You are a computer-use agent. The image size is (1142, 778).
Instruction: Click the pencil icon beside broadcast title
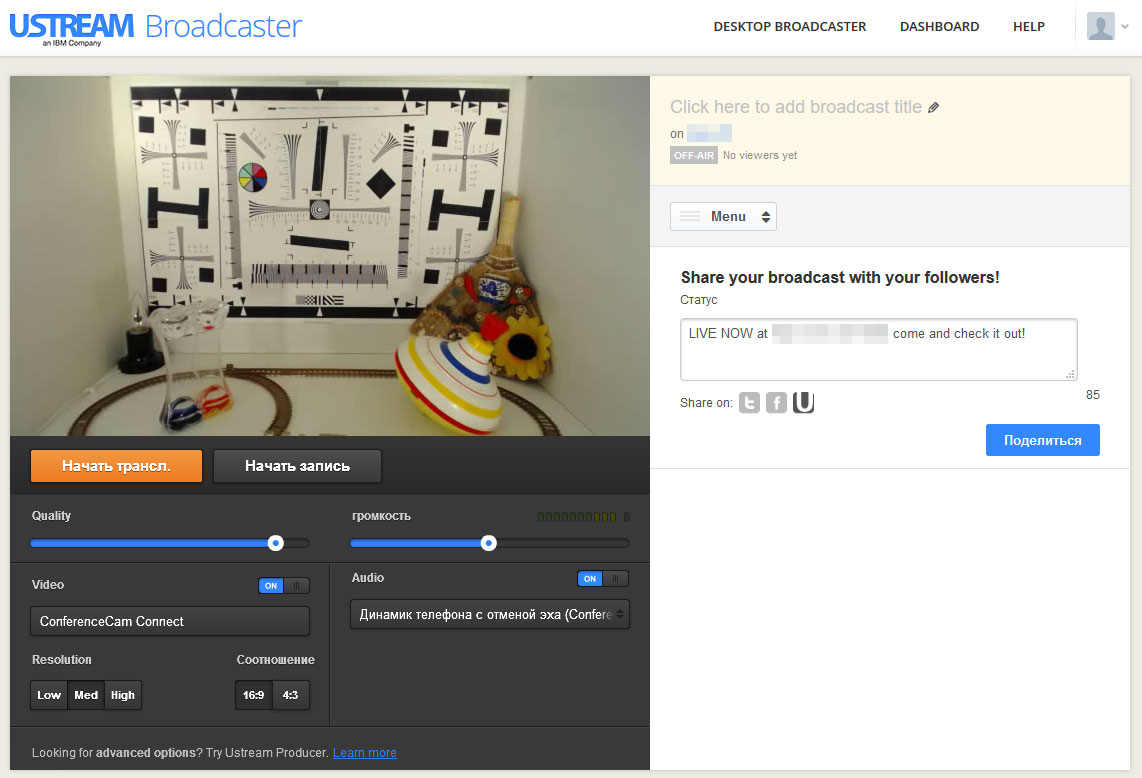point(934,107)
